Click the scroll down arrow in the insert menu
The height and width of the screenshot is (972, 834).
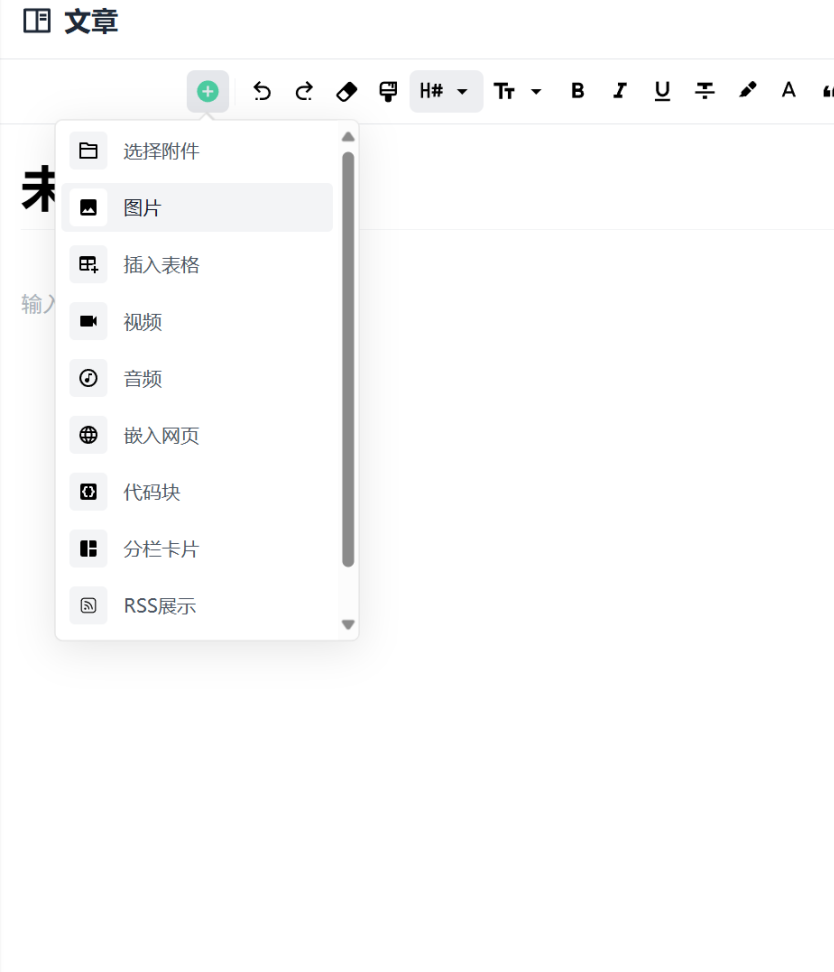coord(348,624)
